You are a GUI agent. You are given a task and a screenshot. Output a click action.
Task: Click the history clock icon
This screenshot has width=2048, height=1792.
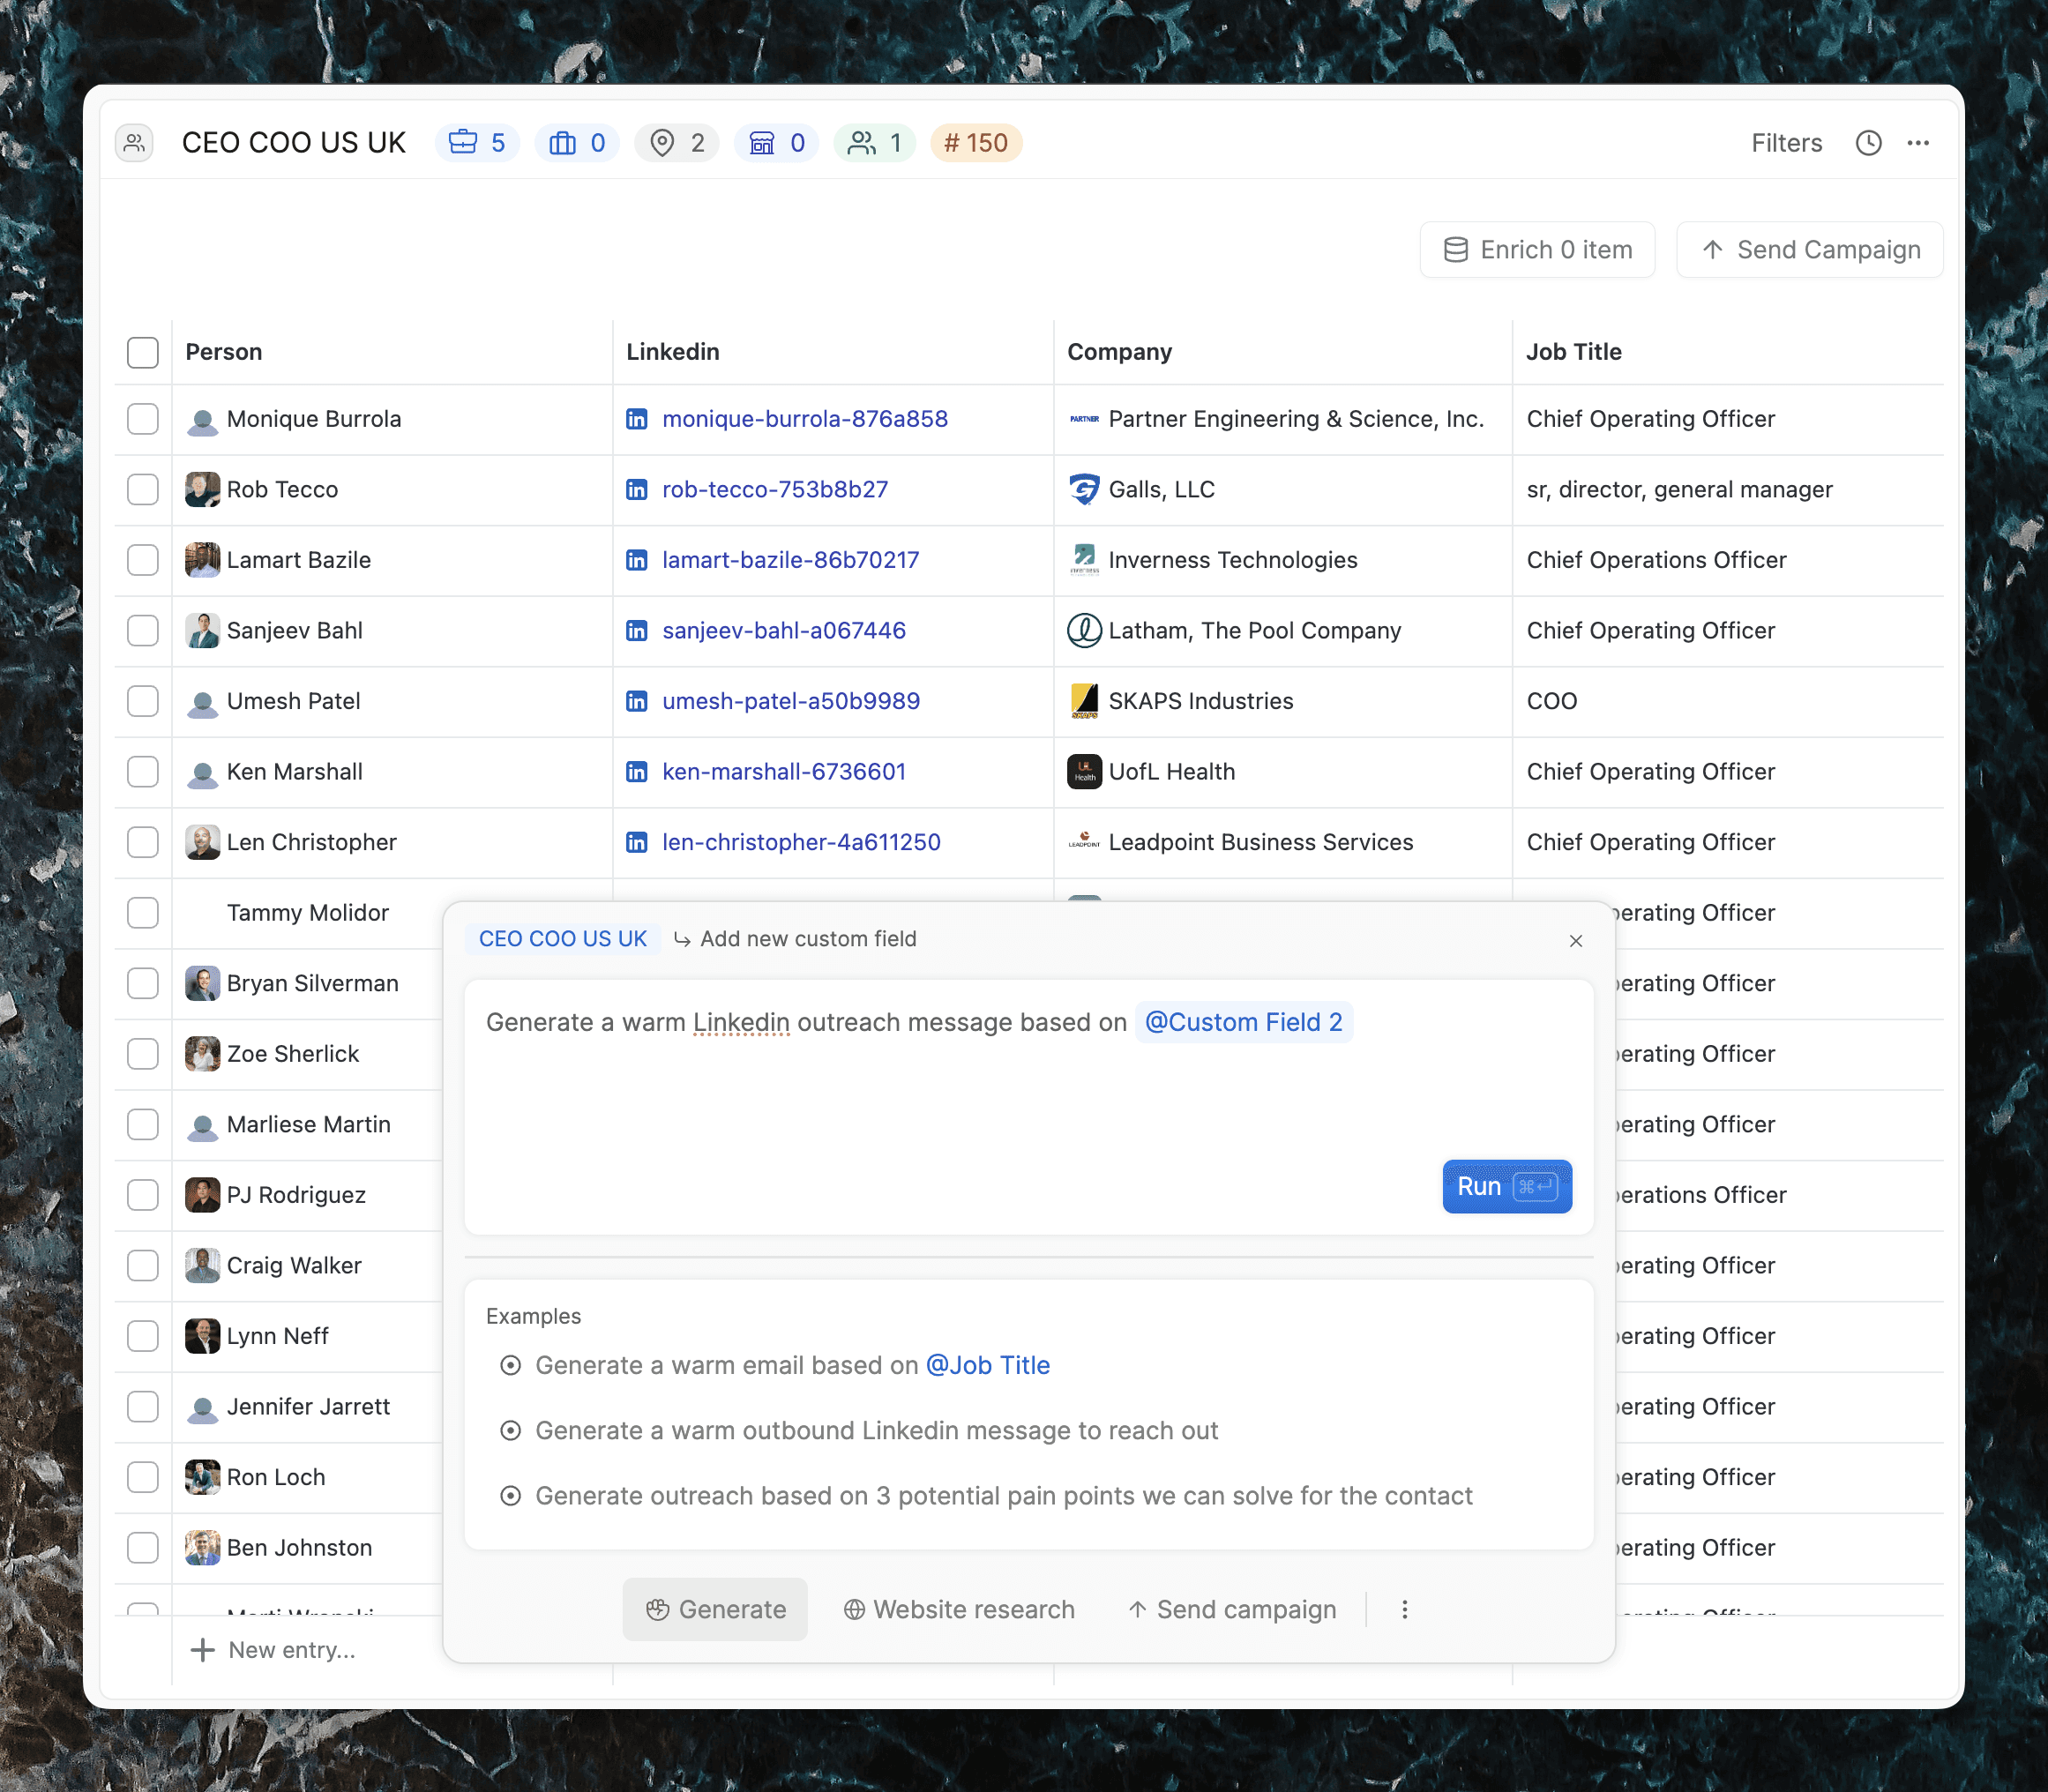tap(1868, 143)
